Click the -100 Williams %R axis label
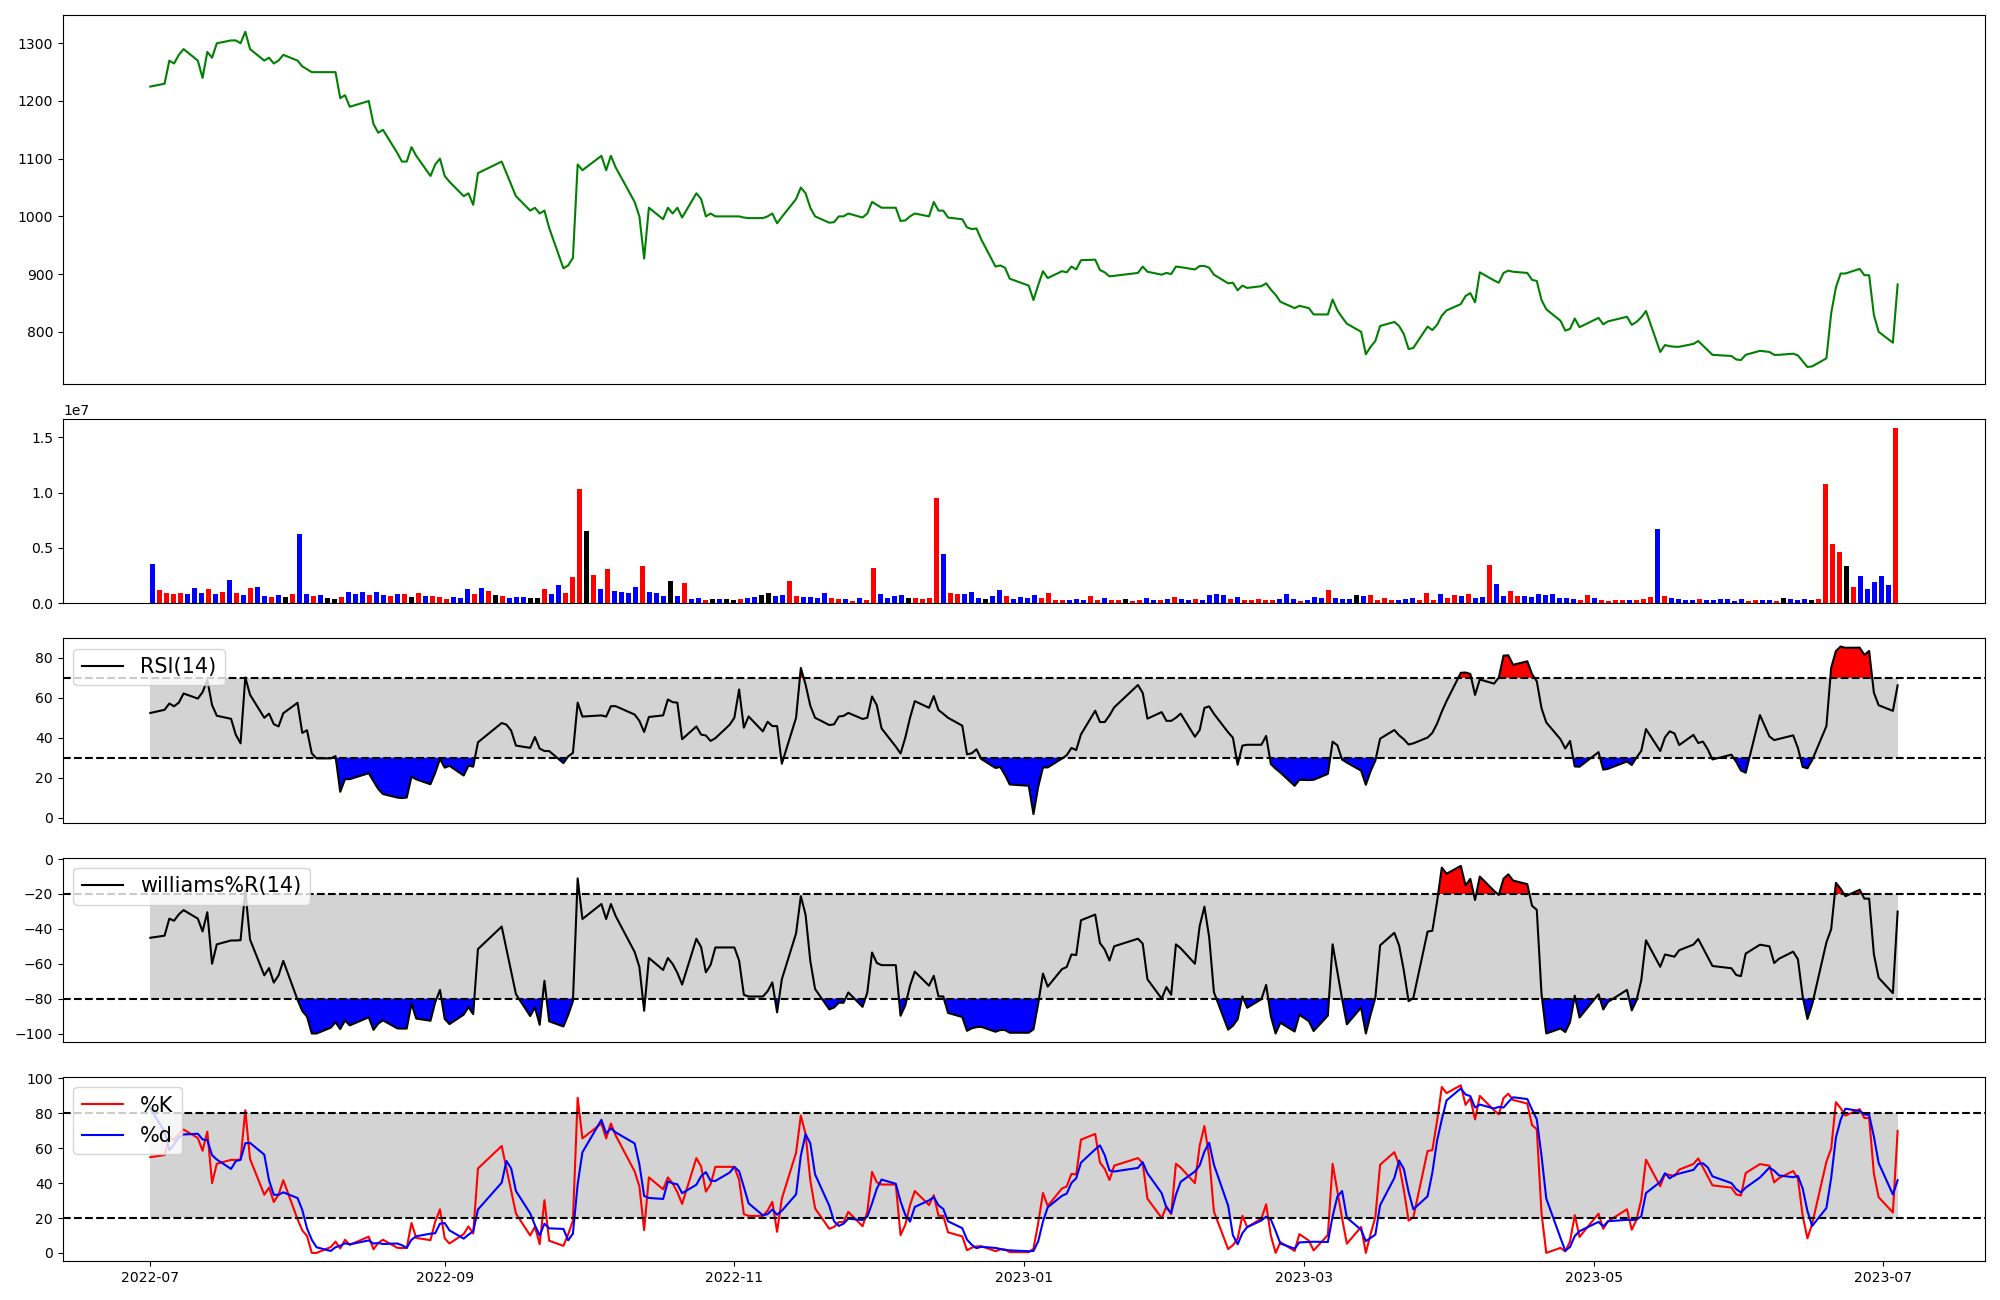Screen dimensions: 2000x1300 pos(33,1034)
